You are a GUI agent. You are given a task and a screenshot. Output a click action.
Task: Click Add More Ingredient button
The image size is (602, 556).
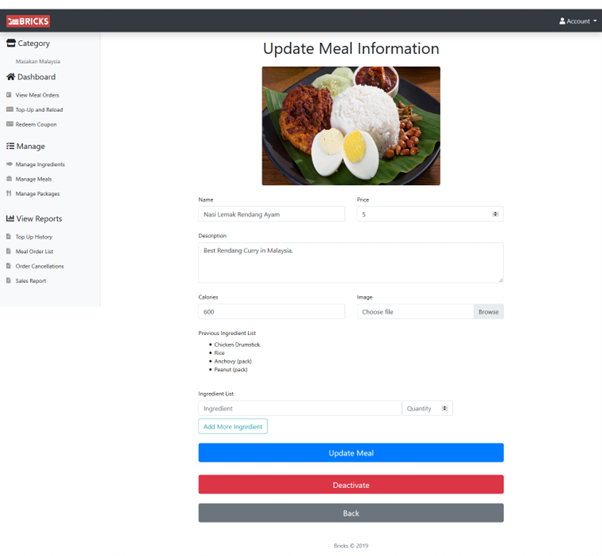pyautogui.click(x=233, y=426)
